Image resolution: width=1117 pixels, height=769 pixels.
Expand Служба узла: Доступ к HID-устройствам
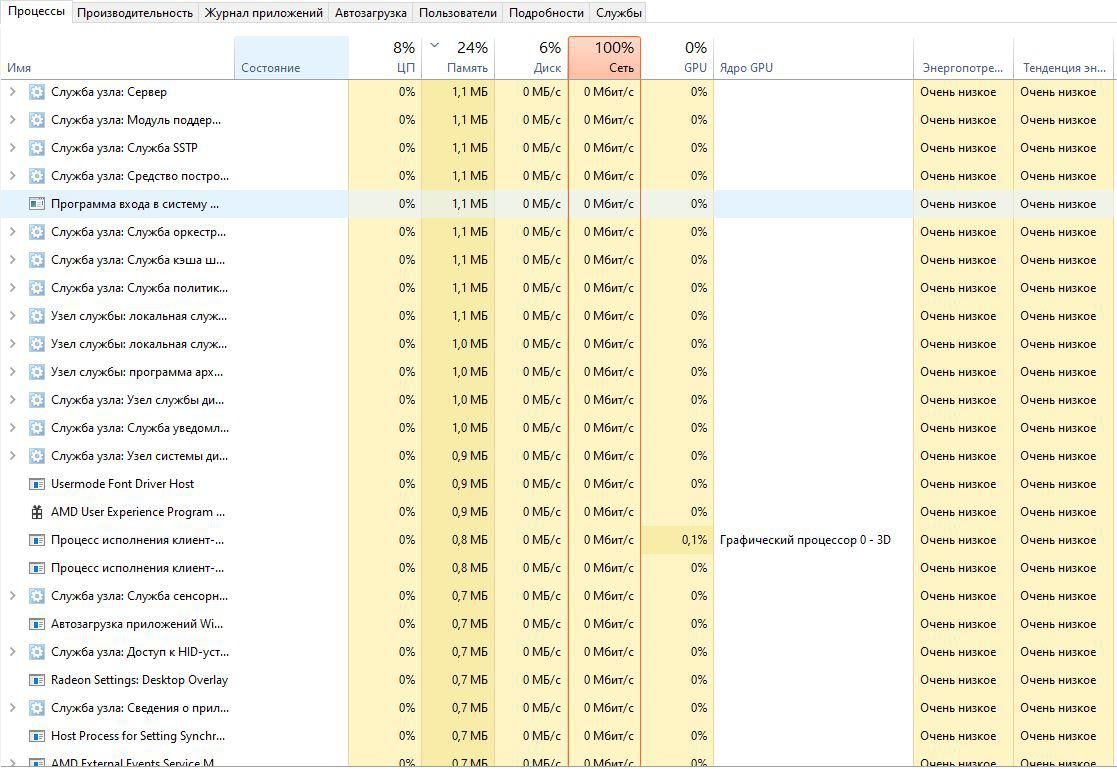coord(12,652)
